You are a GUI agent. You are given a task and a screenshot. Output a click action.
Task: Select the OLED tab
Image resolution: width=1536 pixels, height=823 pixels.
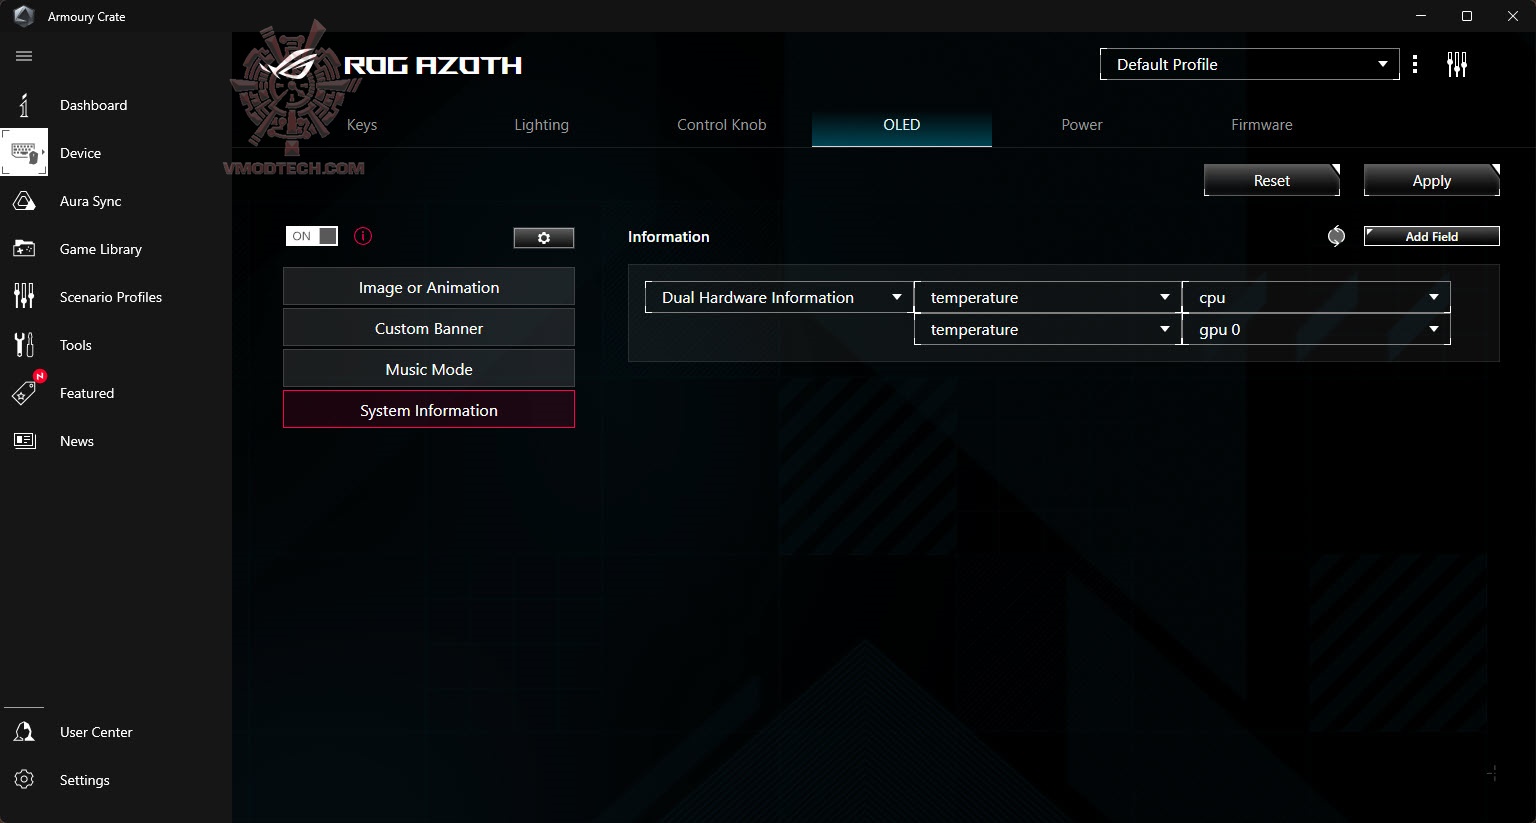coord(902,125)
